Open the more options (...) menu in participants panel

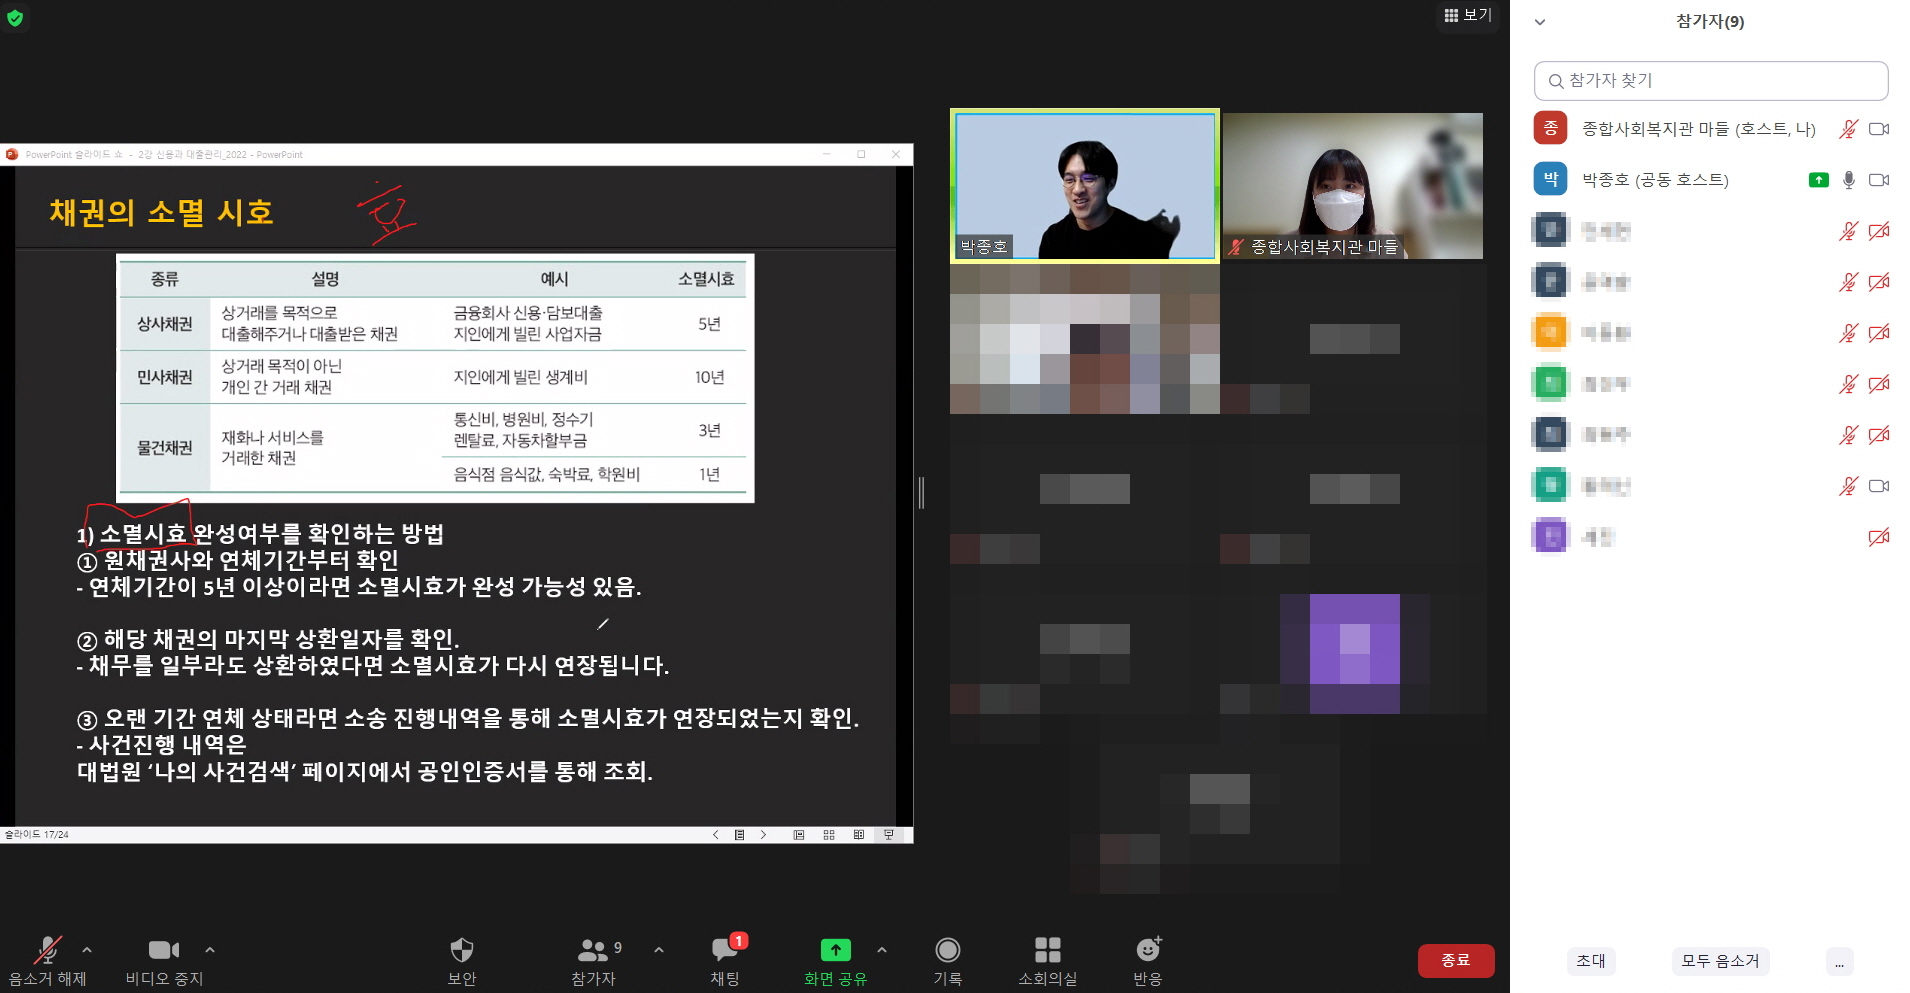coord(1839,961)
